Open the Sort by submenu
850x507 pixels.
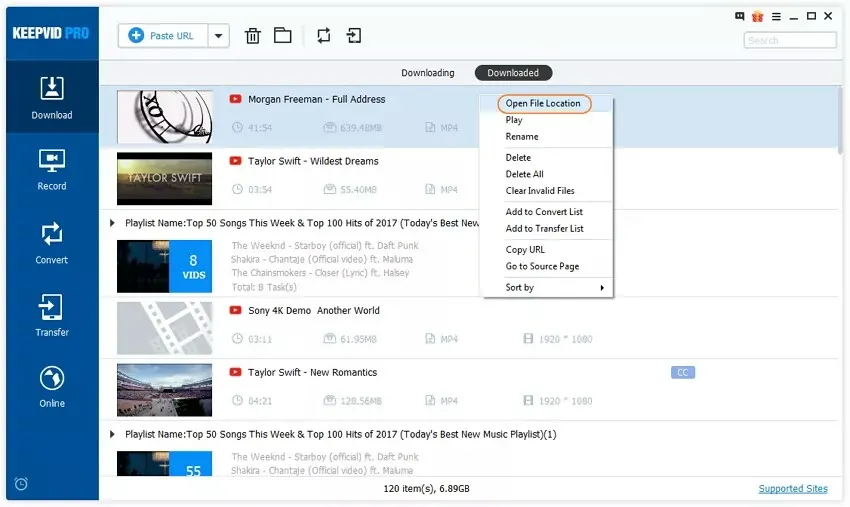point(548,287)
